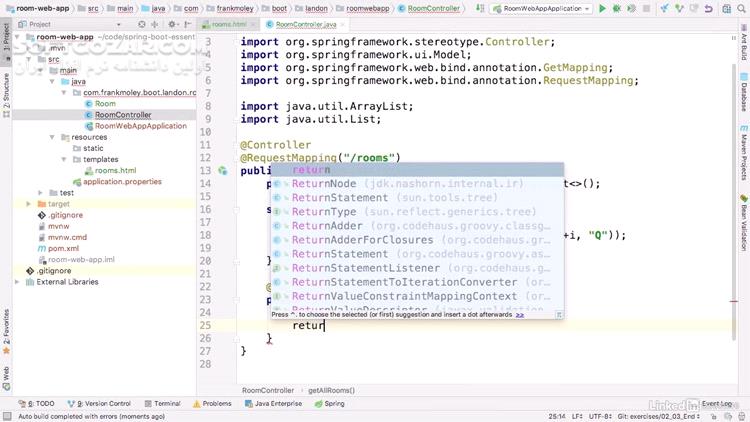Click collapse all icon in Project panel
Image resolution: width=750 pixels, height=422 pixels.
coord(154,24)
